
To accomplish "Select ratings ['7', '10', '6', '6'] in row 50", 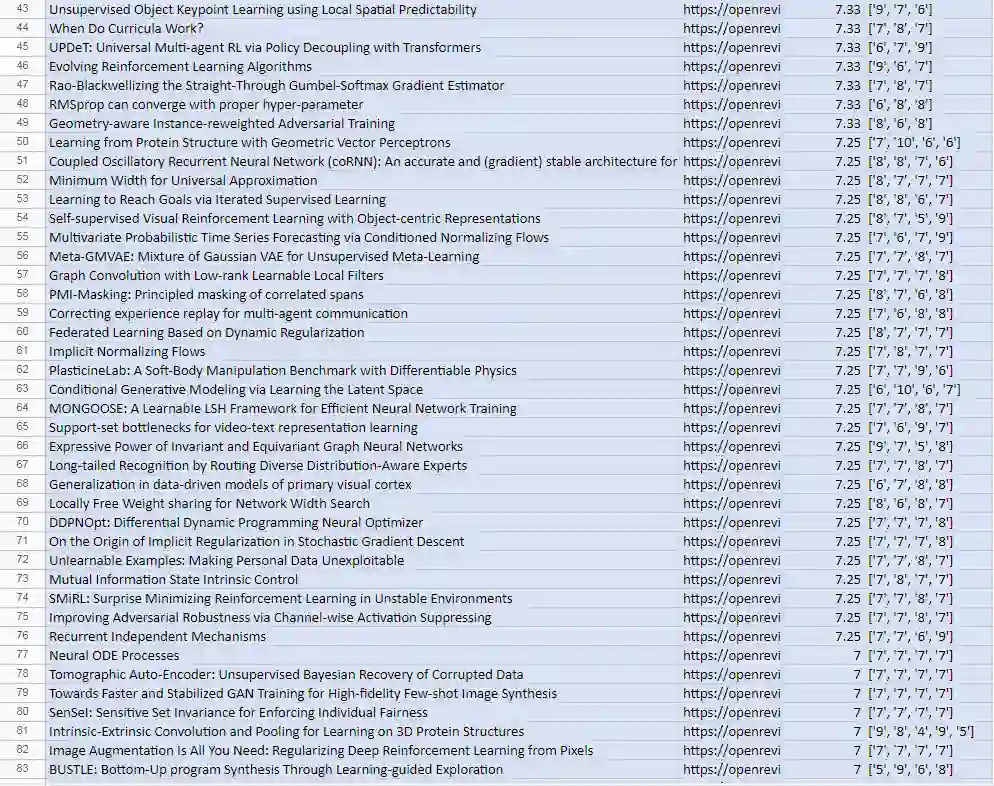I will coord(914,143).
